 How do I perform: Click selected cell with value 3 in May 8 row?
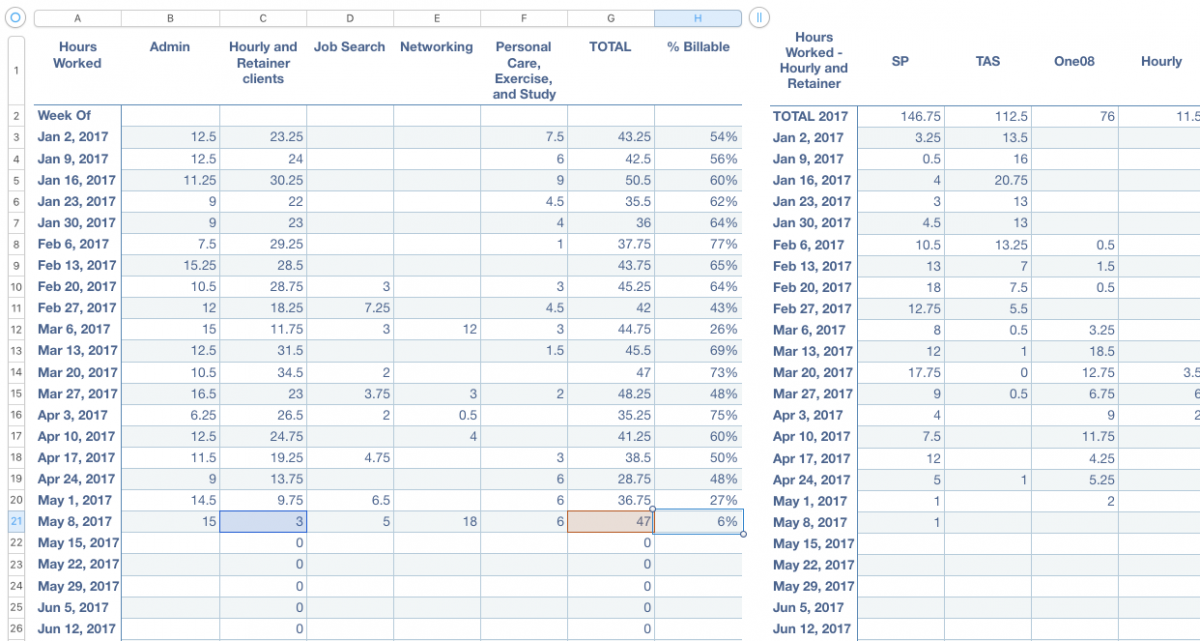(x=263, y=521)
